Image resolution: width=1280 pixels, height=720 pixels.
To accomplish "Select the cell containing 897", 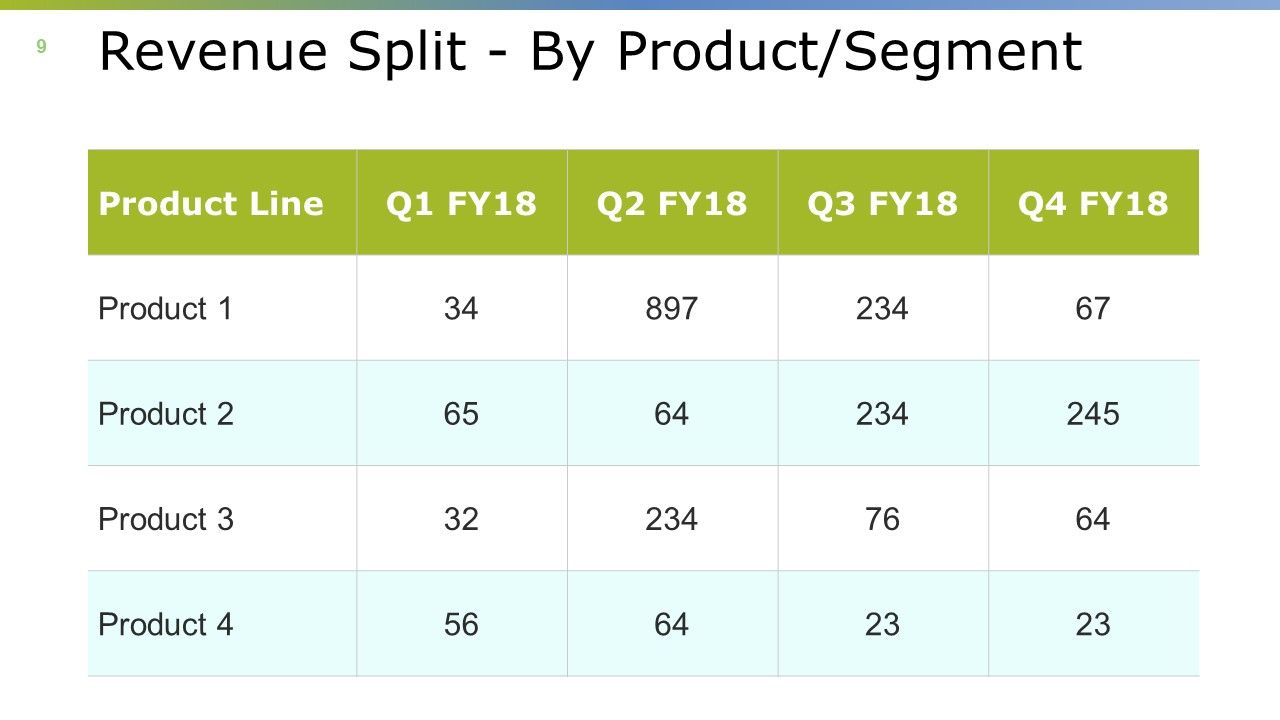I will click(x=673, y=308).
